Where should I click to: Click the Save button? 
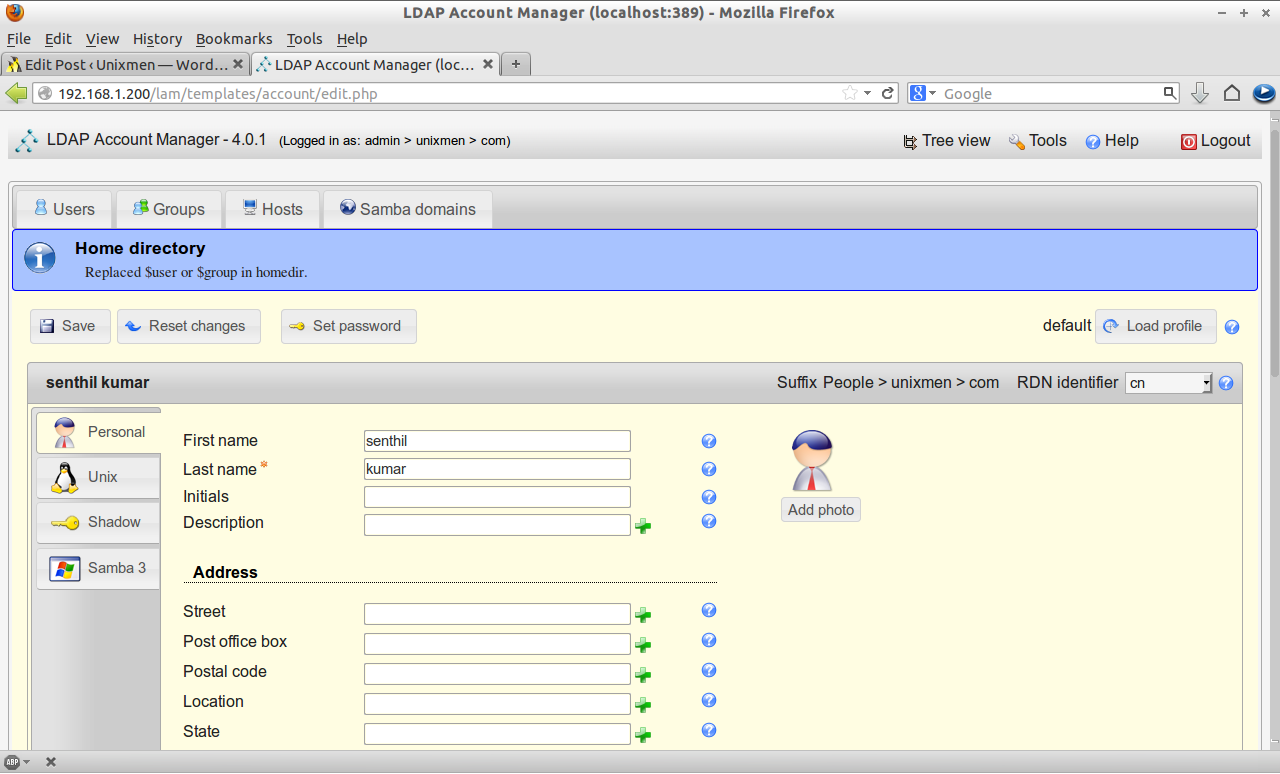(70, 326)
